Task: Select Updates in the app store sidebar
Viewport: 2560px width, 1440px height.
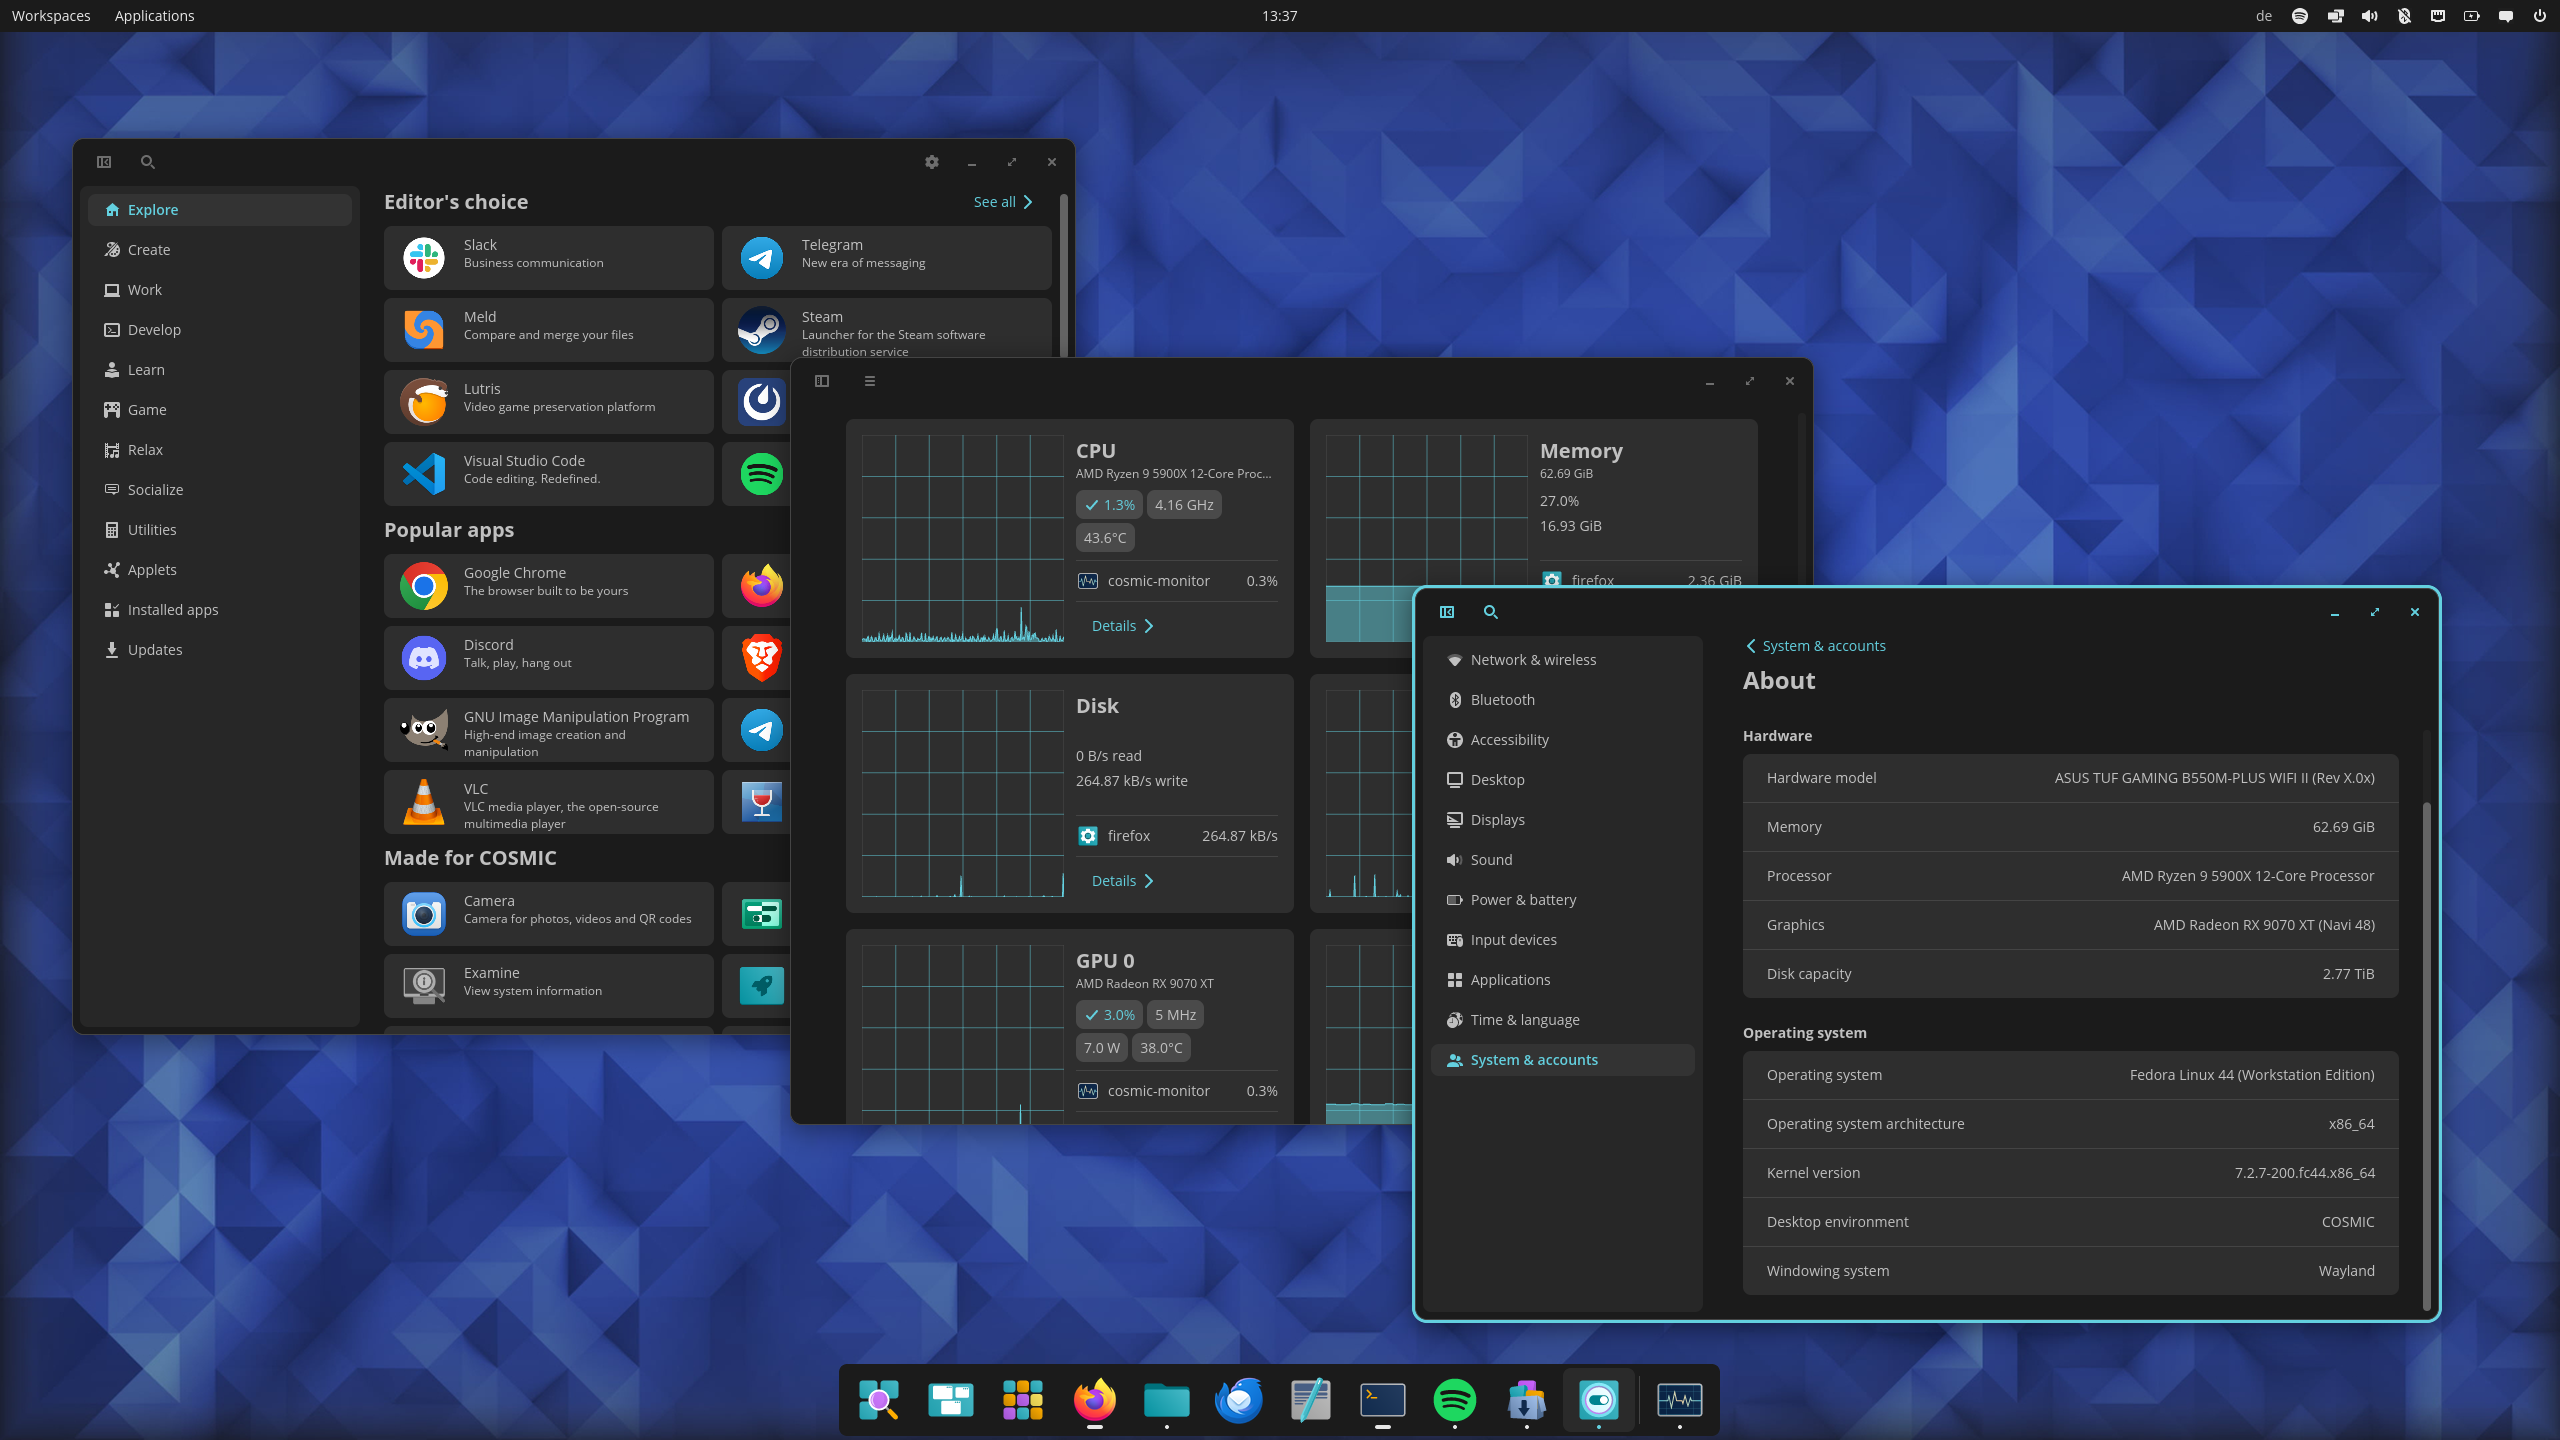Action: [x=220, y=650]
